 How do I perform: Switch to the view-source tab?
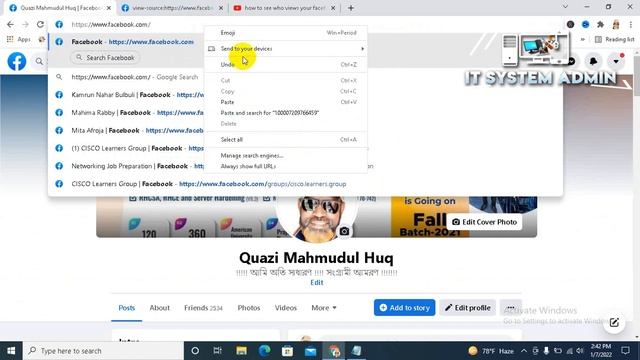[x=172, y=8]
